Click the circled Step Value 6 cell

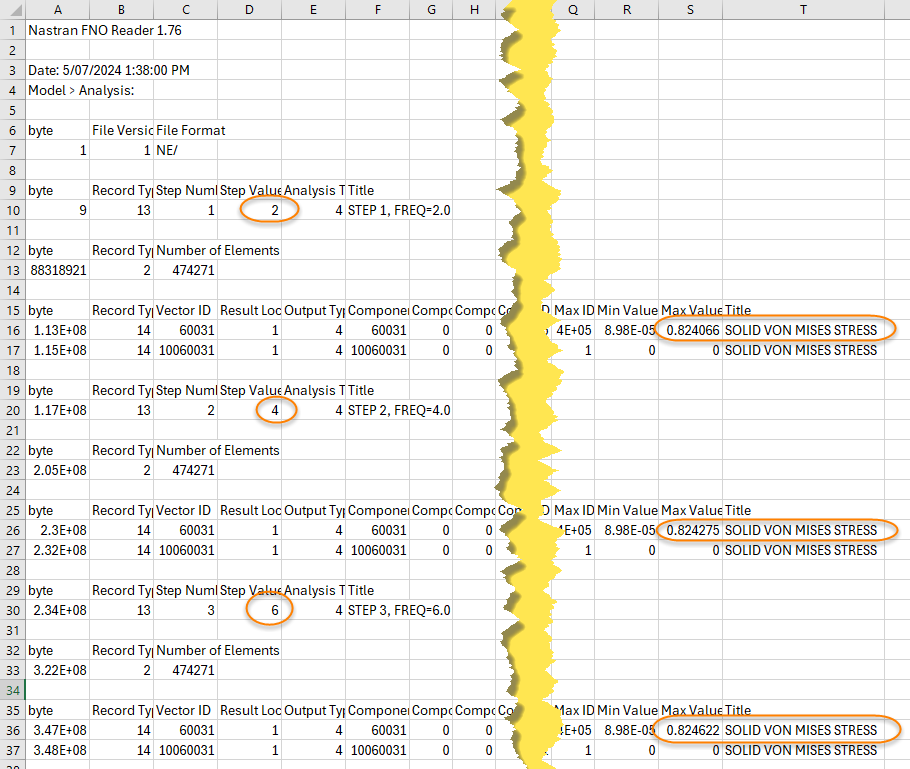(x=268, y=610)
